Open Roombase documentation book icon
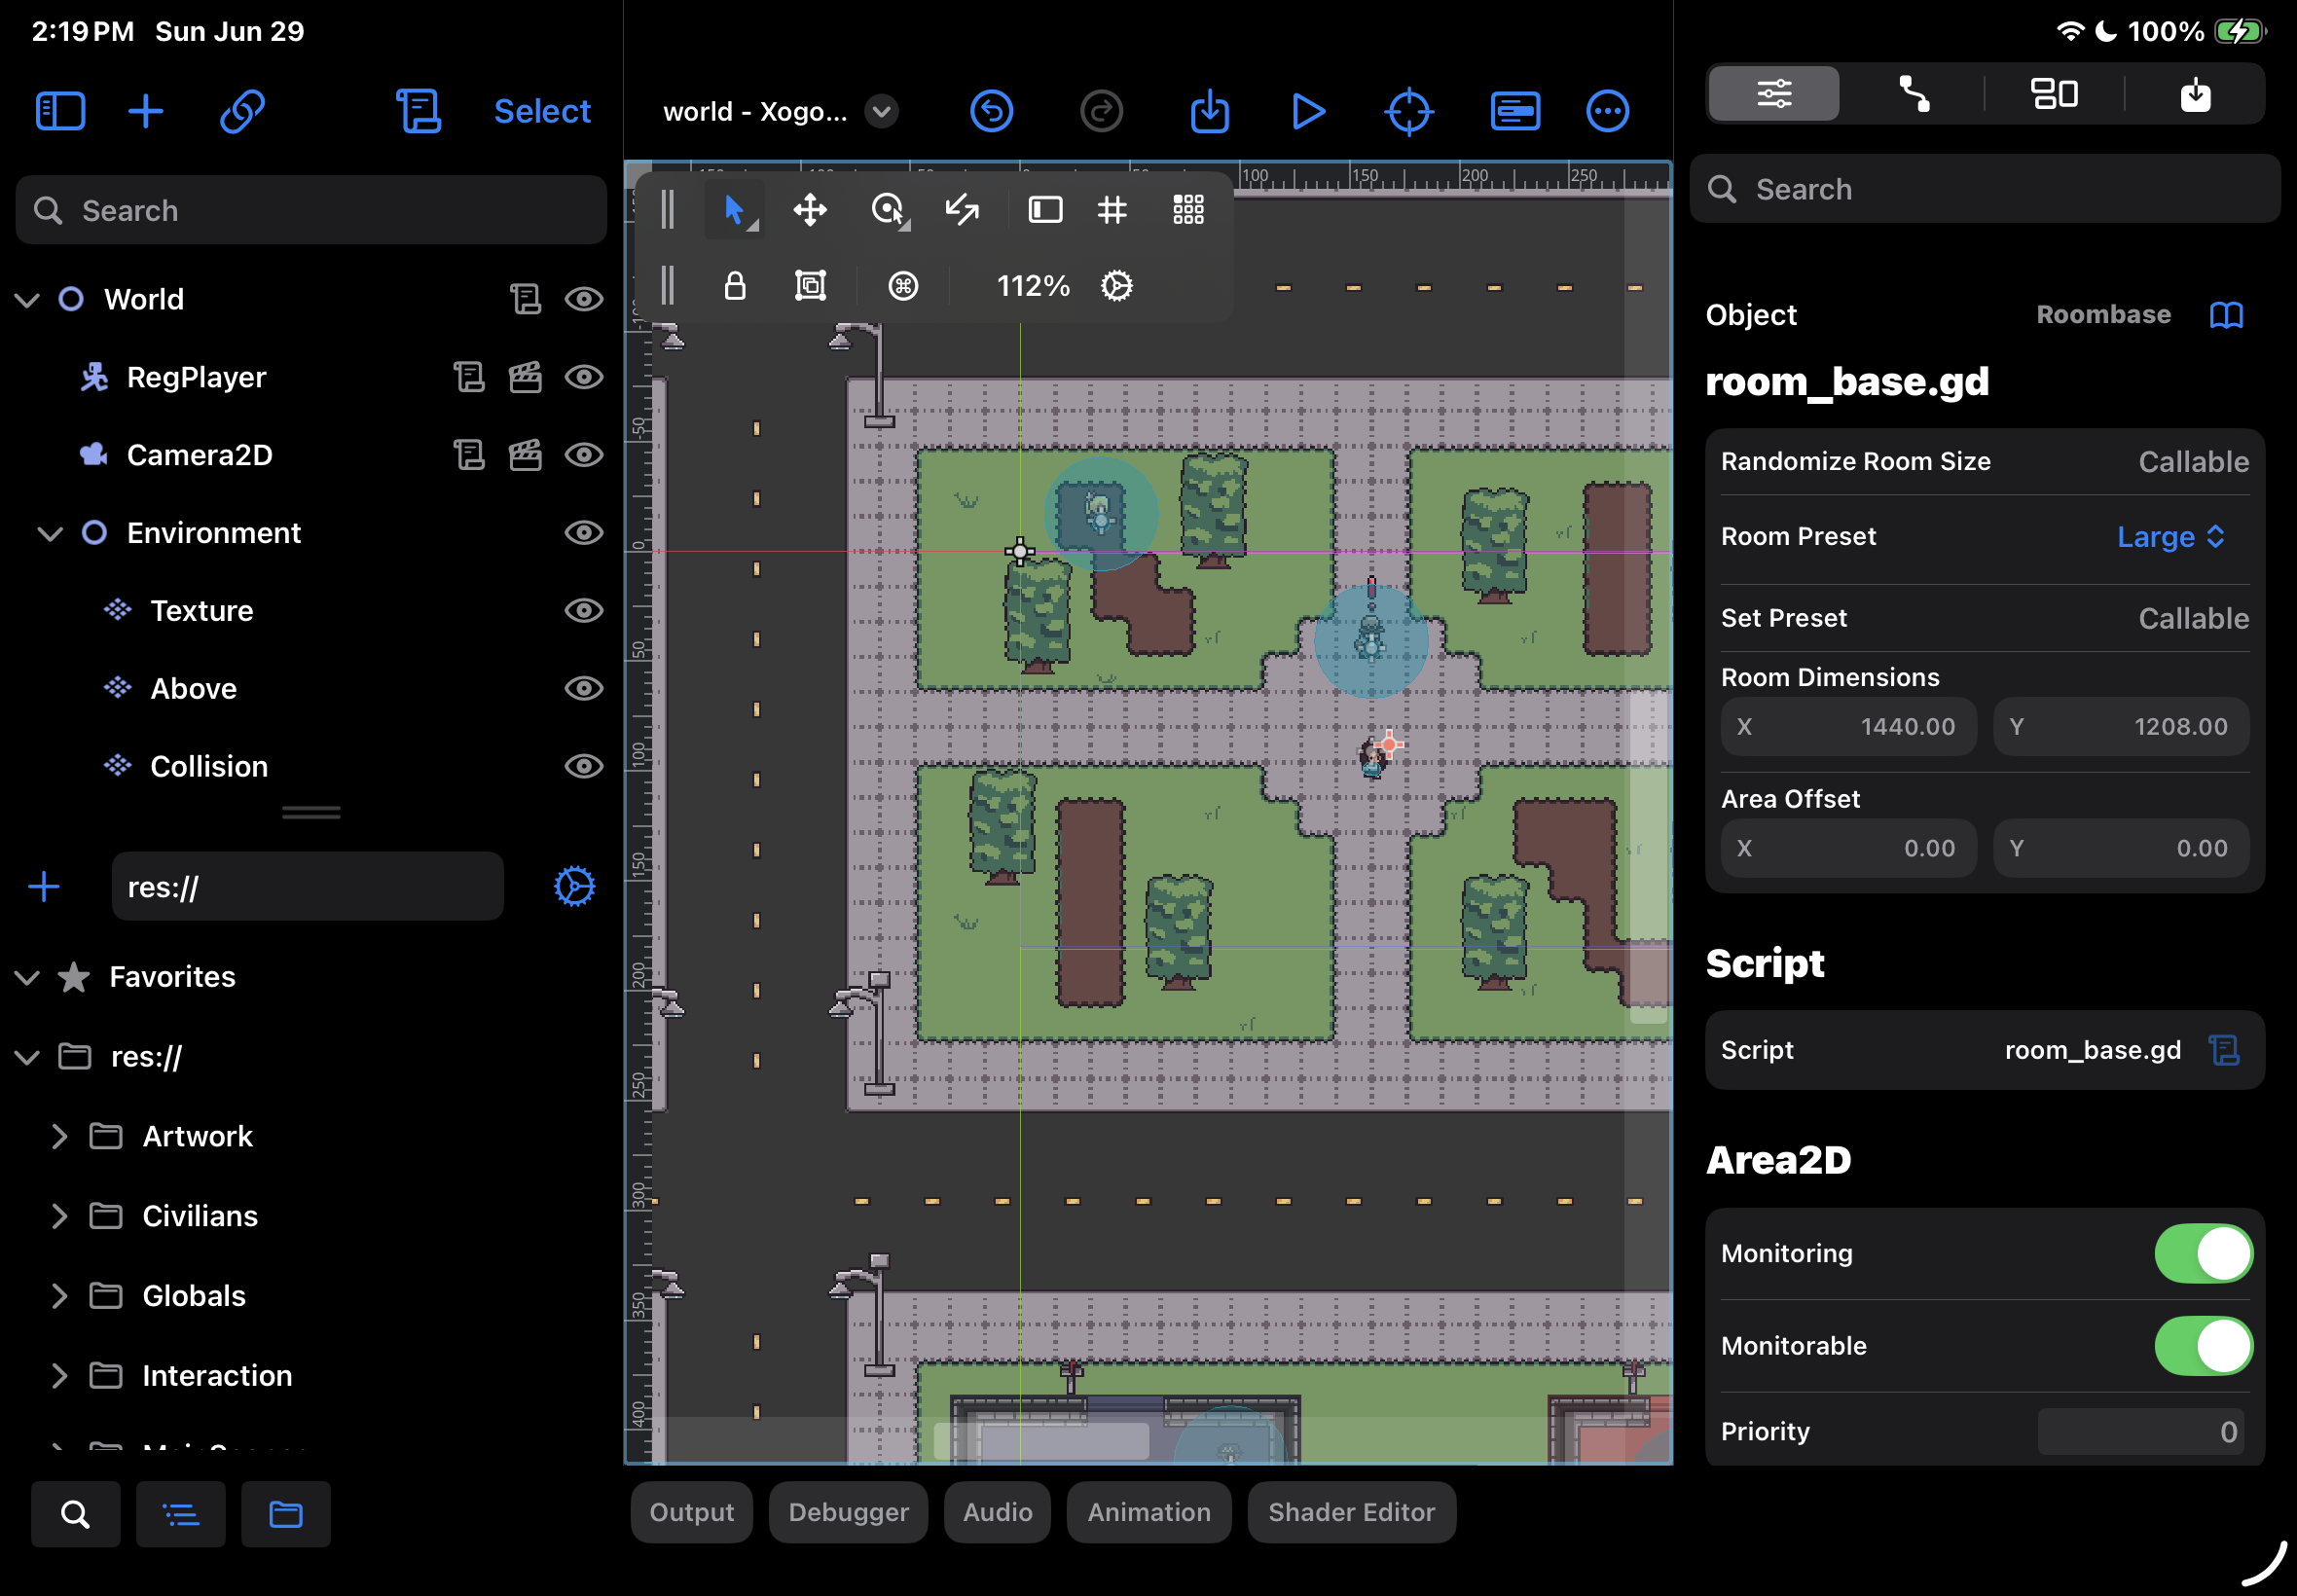Viewport: 2297px width, 1596px height. 2226,315
